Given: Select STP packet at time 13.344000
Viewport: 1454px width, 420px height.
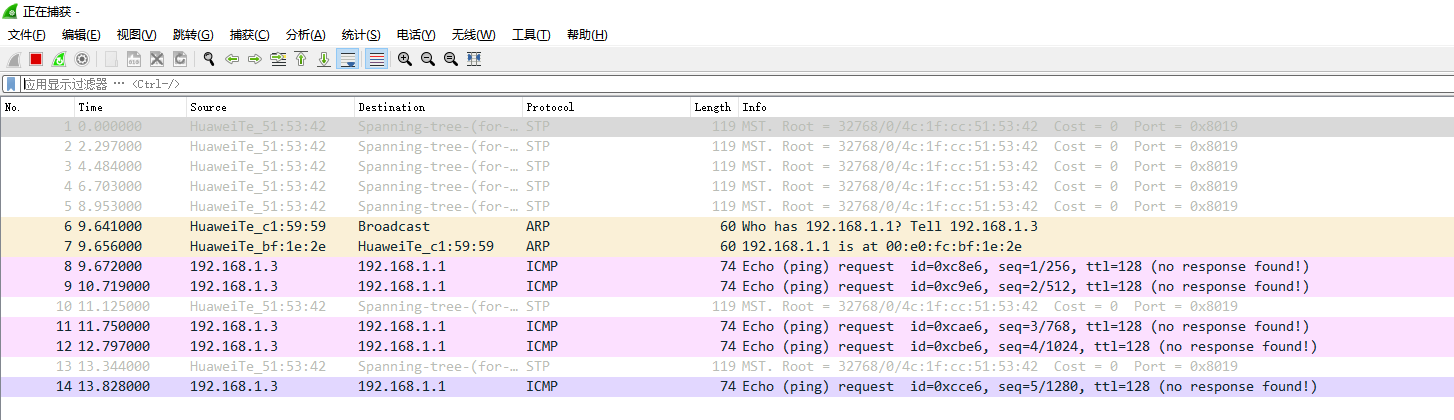Looking at the screenshot, I should tap(727, 366).
